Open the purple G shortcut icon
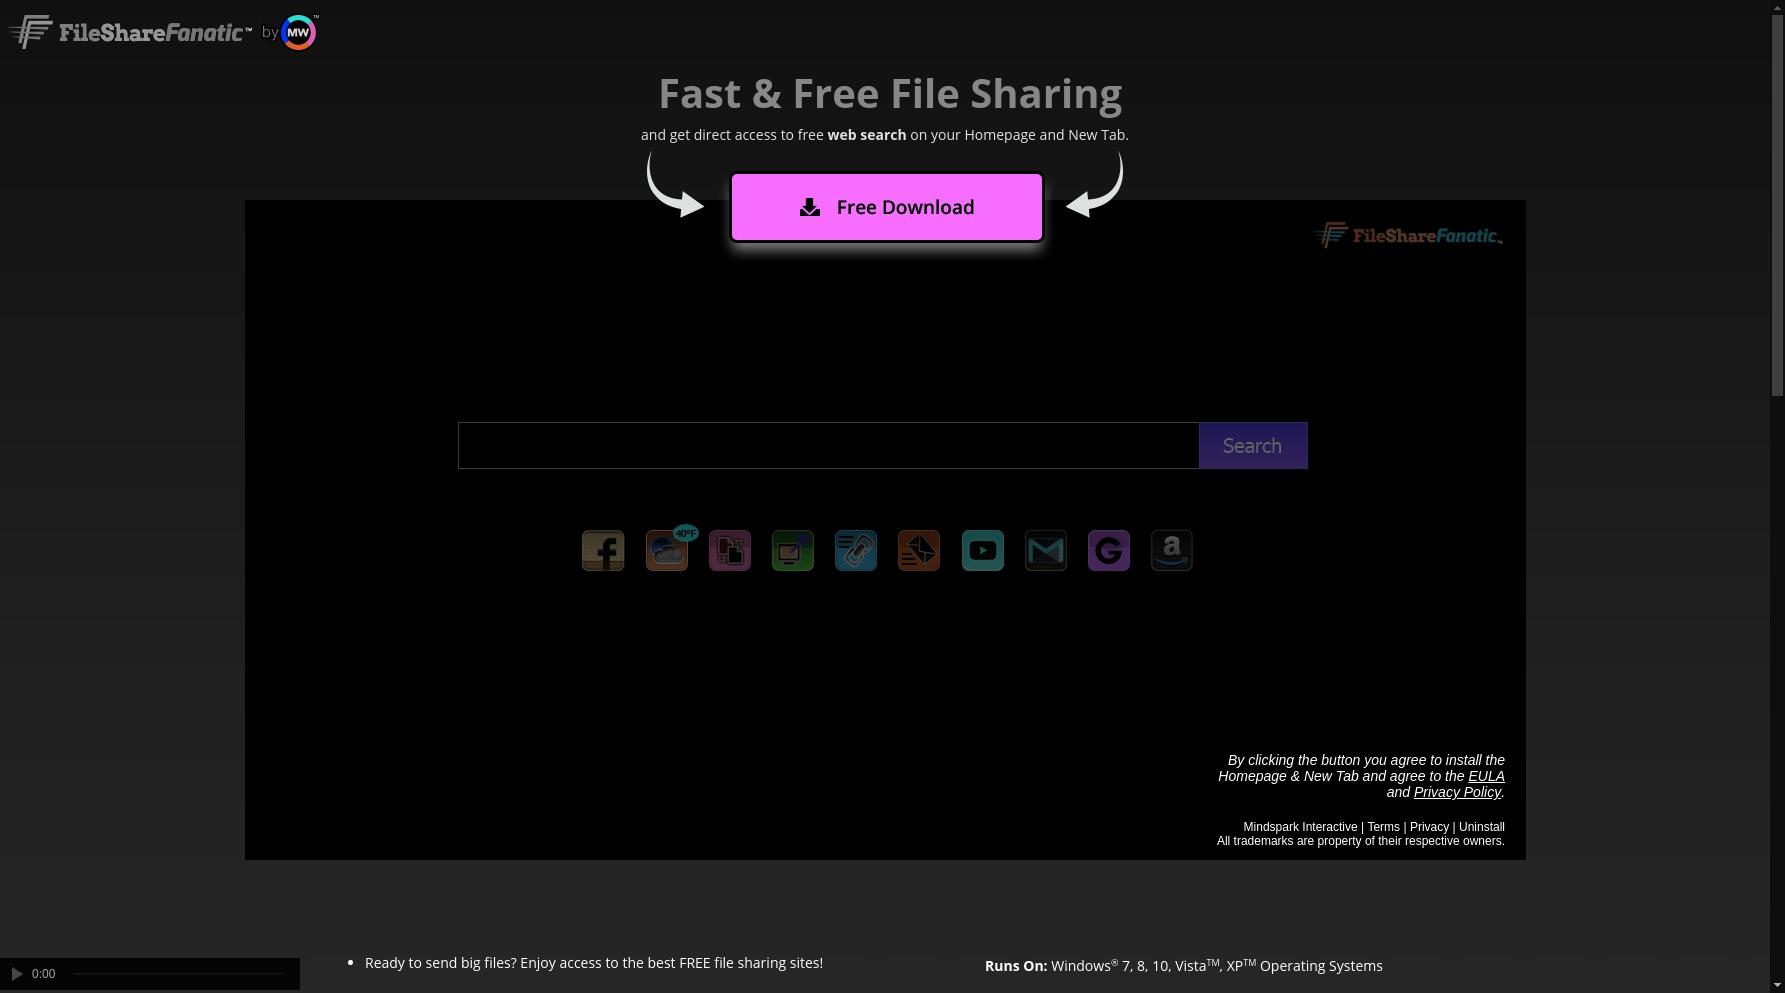 click(x=1109, y=551)
